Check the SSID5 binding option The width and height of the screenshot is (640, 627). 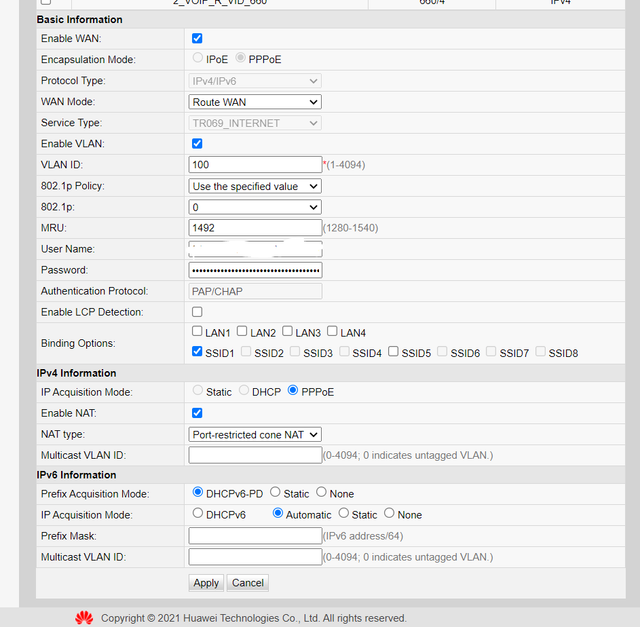coord(393,351)
